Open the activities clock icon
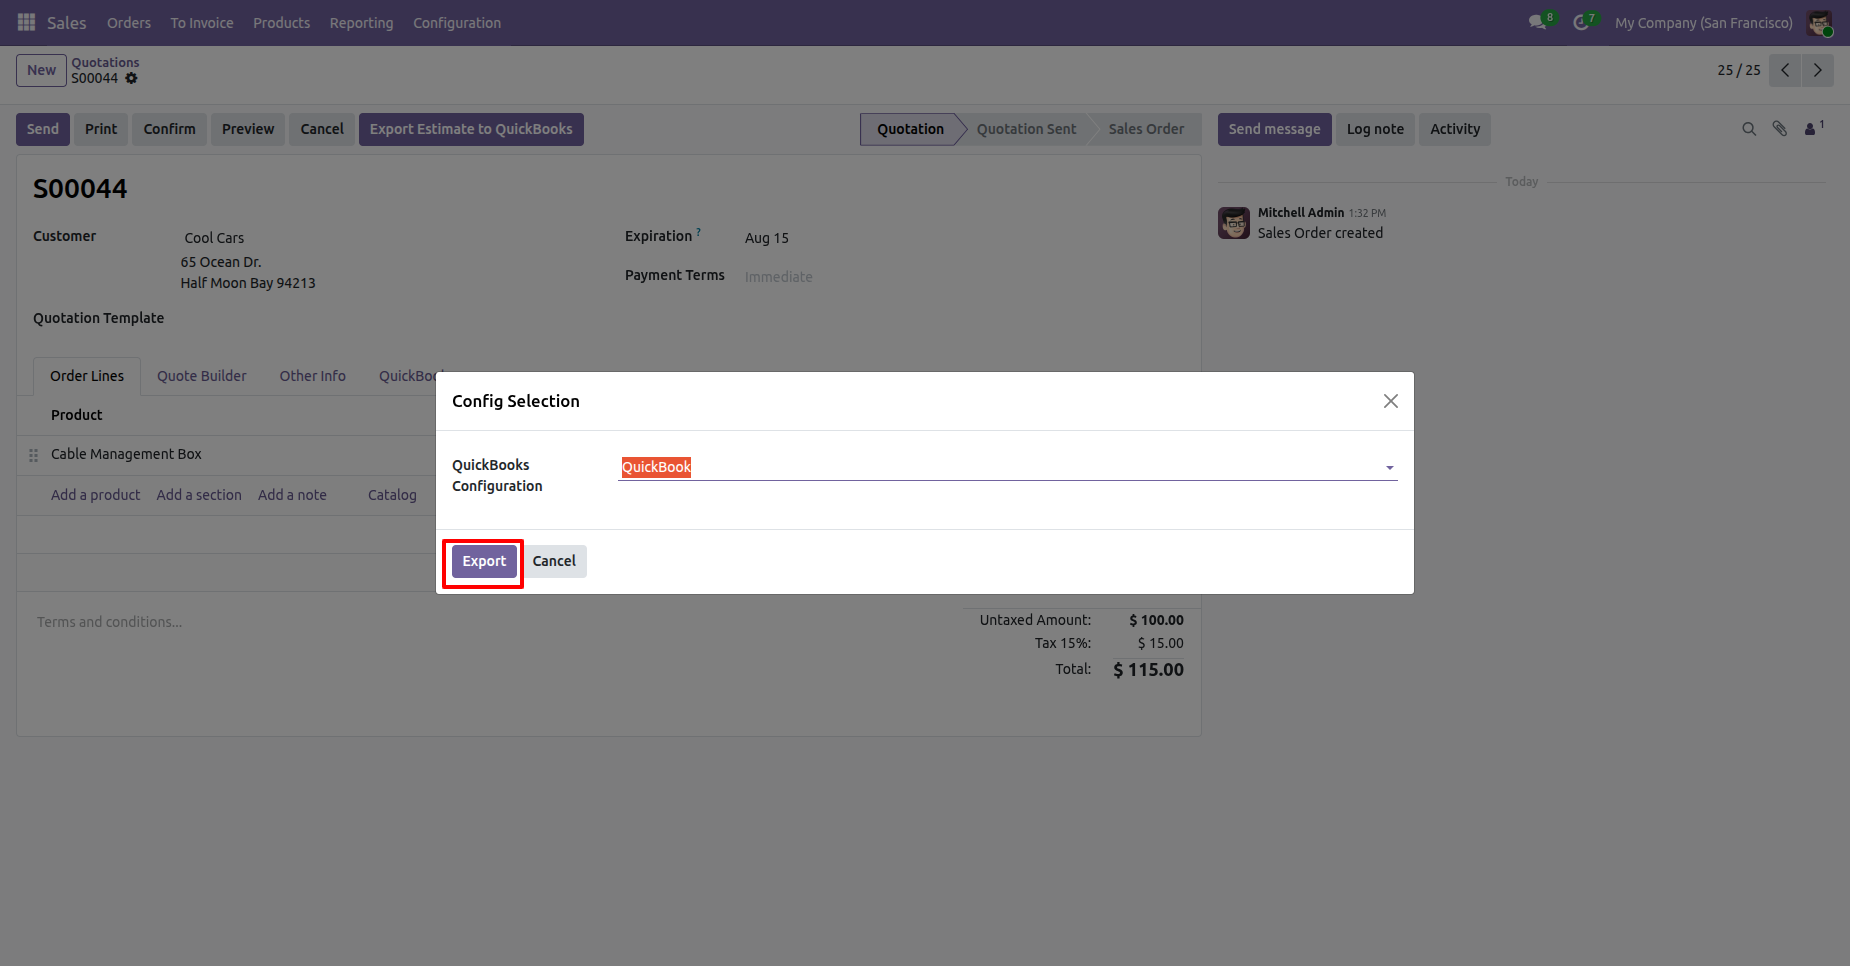Image resolution: width=1850 pixels, height=966 pixels. tap(1581, 22)
